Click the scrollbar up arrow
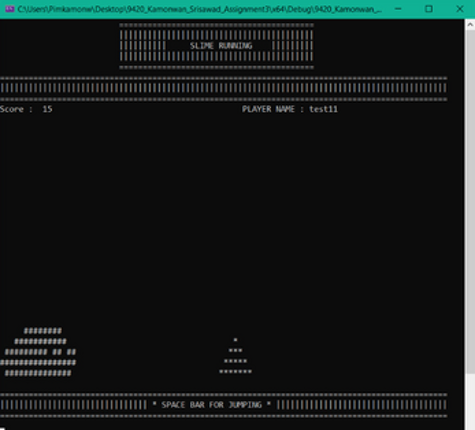The height and width of the screenshot is (430, 475). point(470,24)
